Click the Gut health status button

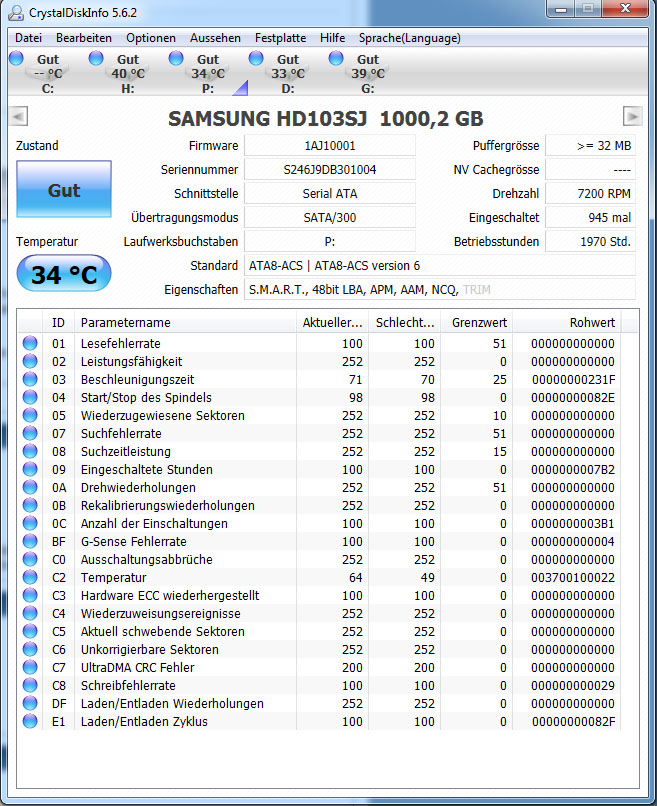(64, 189)
